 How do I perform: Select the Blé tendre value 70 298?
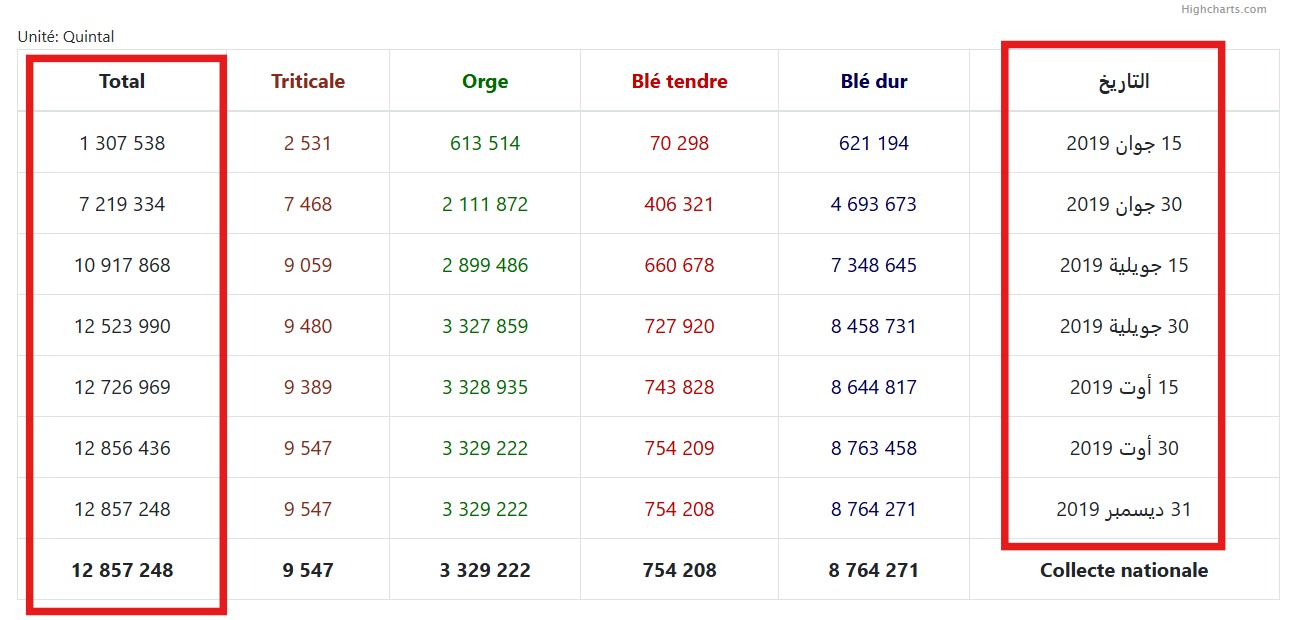[x=679, y=143]
